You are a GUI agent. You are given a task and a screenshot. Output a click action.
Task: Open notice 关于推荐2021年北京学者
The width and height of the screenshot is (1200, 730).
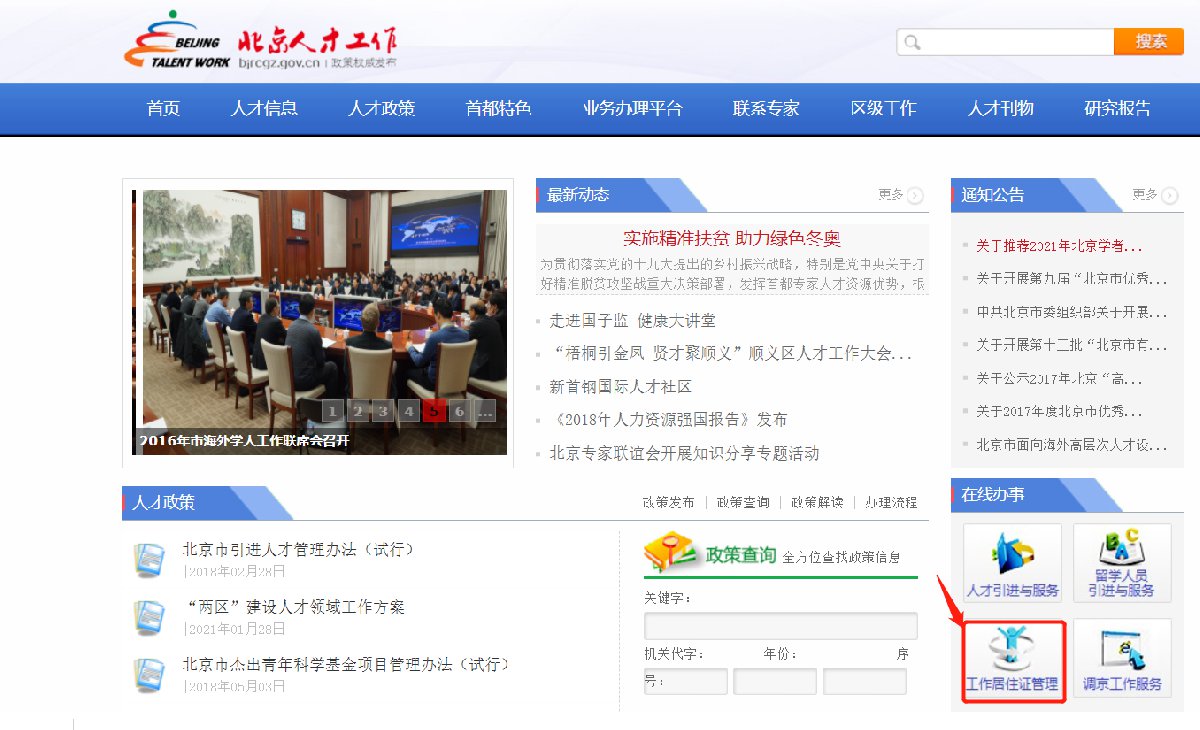1059,246
